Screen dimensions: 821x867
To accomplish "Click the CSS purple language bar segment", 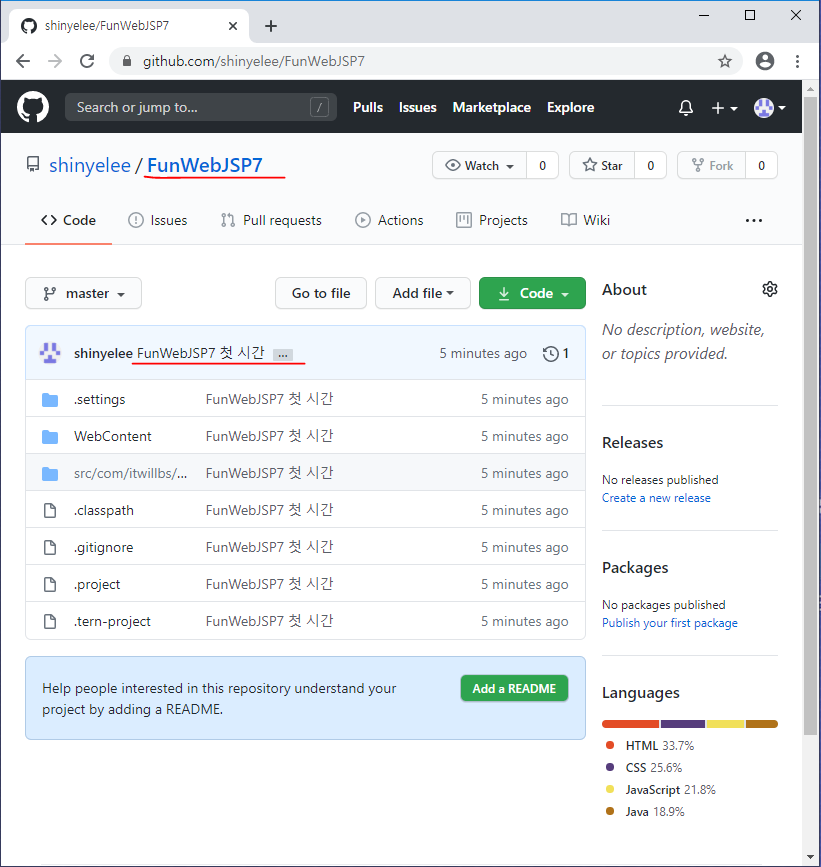I will (x=683, y=724).
